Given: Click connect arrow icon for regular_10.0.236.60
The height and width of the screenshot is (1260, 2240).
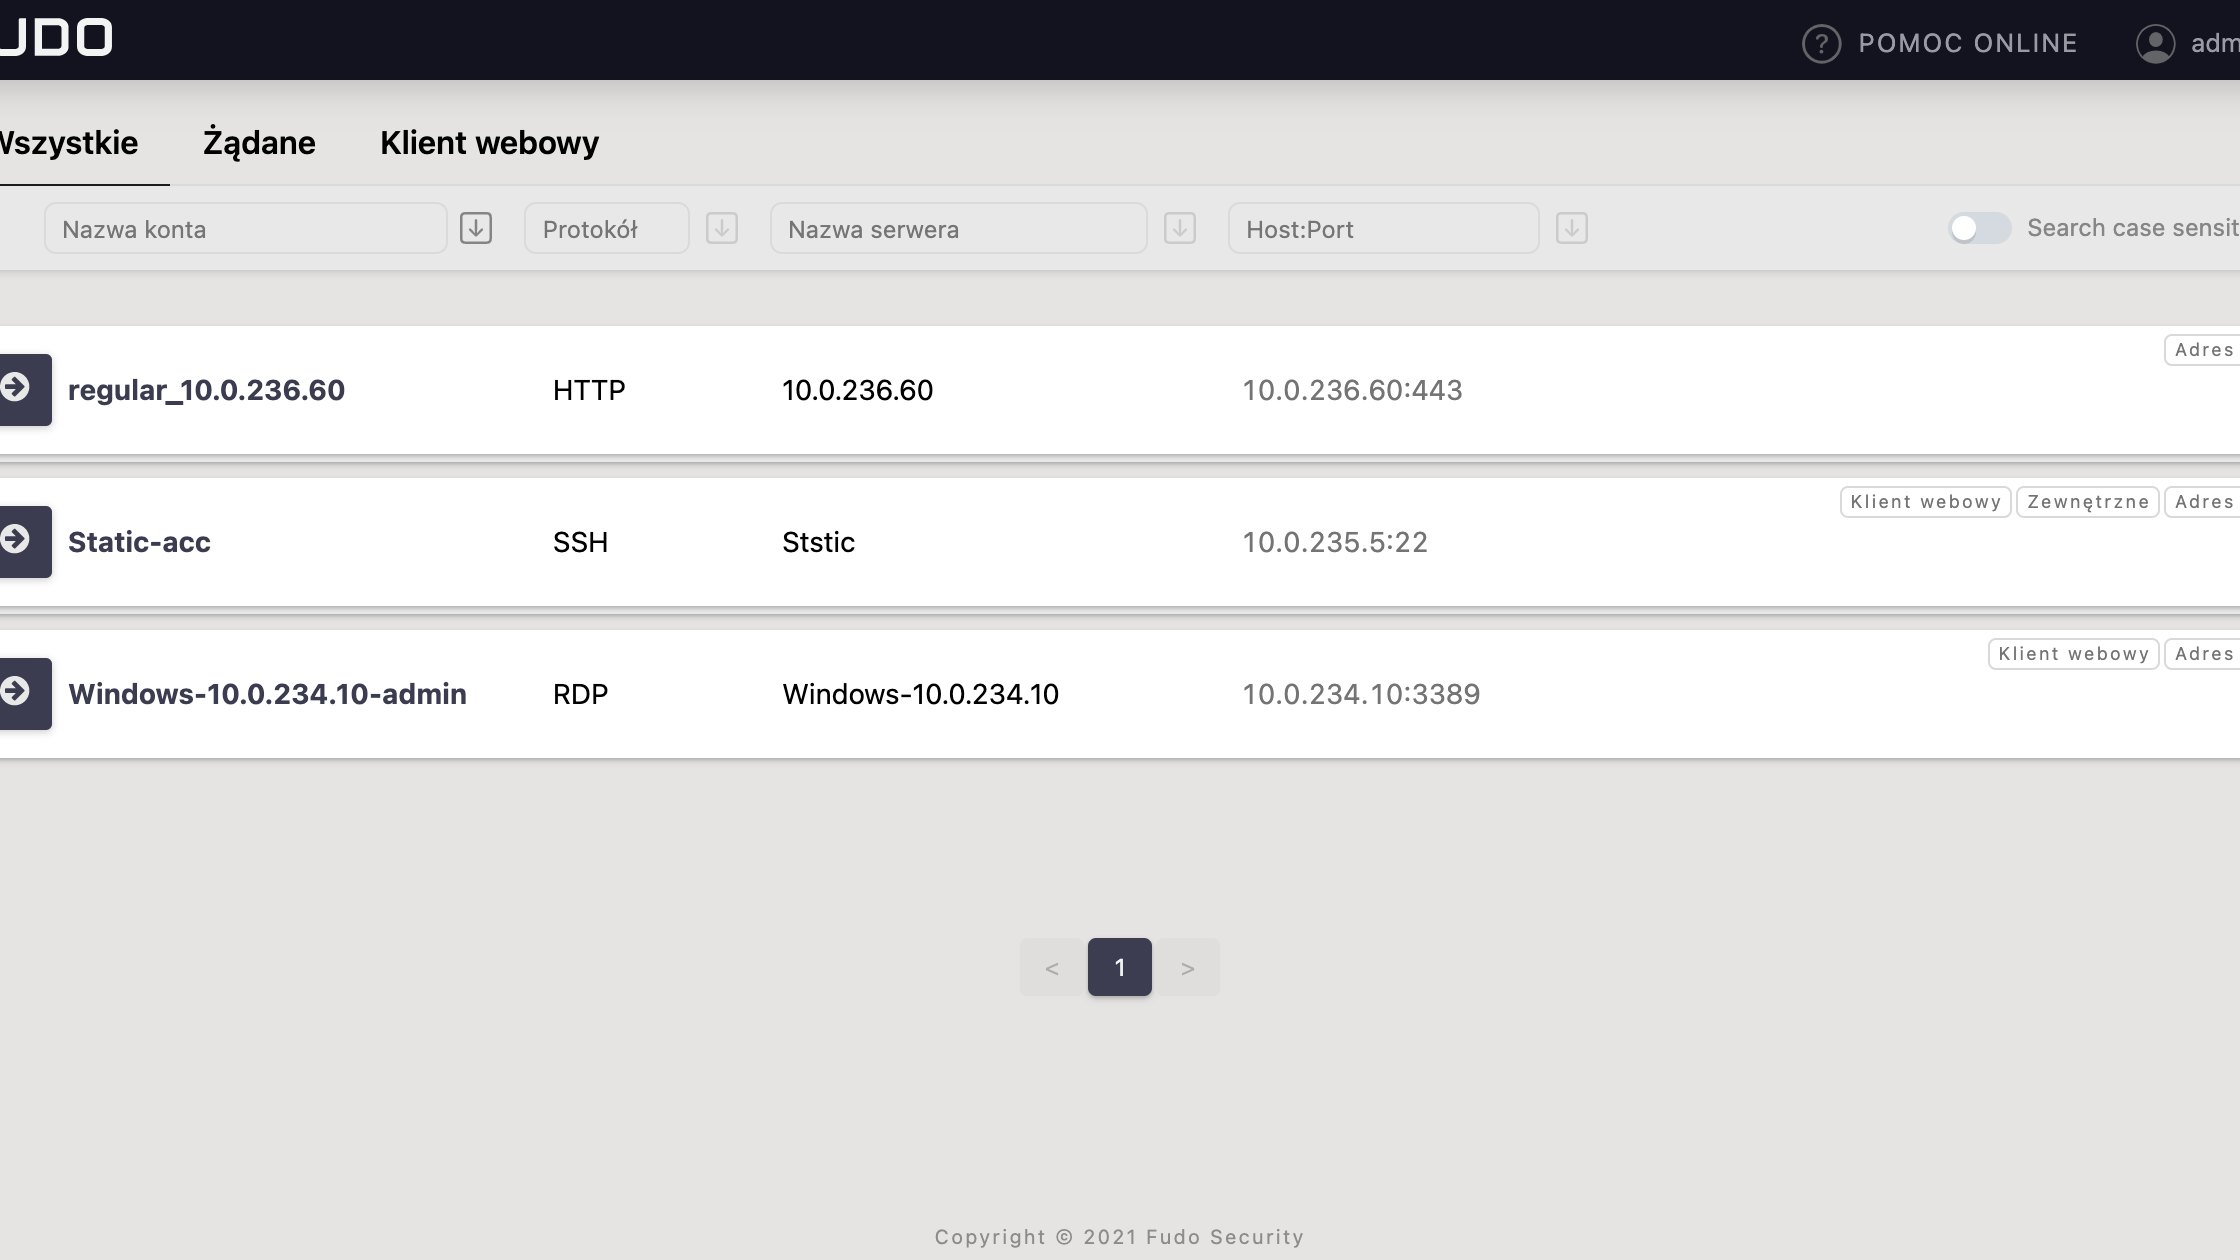Looking at the screenshot, I should click(18, 389).
